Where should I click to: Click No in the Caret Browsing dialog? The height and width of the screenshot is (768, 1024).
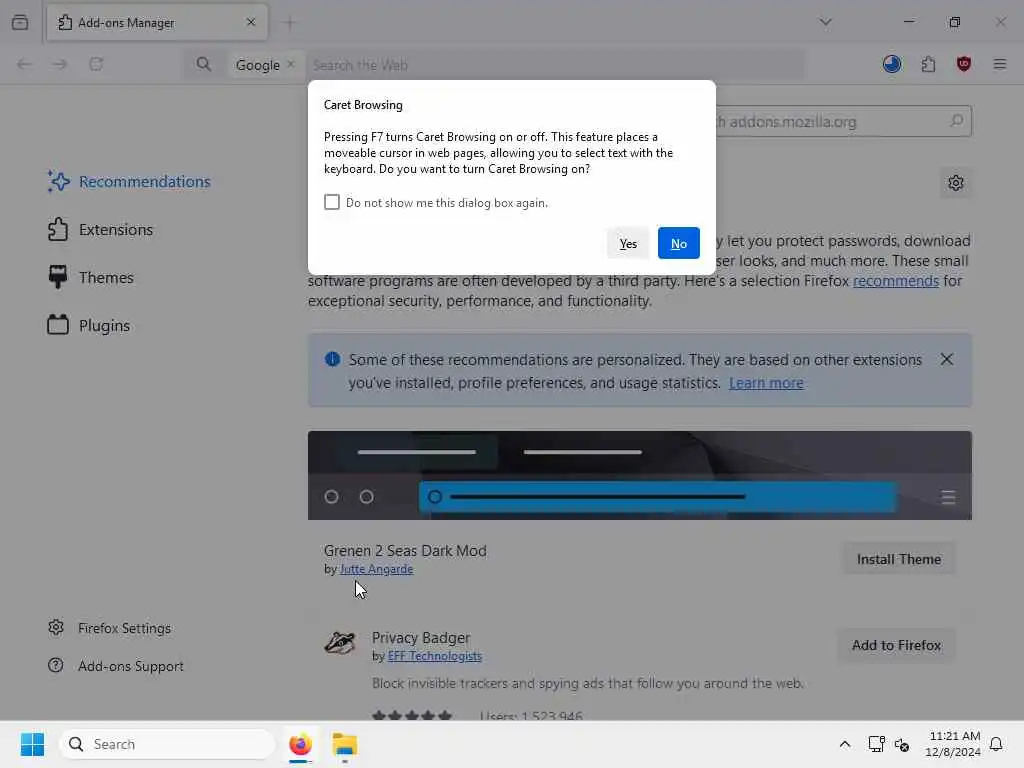coord(679,243)
